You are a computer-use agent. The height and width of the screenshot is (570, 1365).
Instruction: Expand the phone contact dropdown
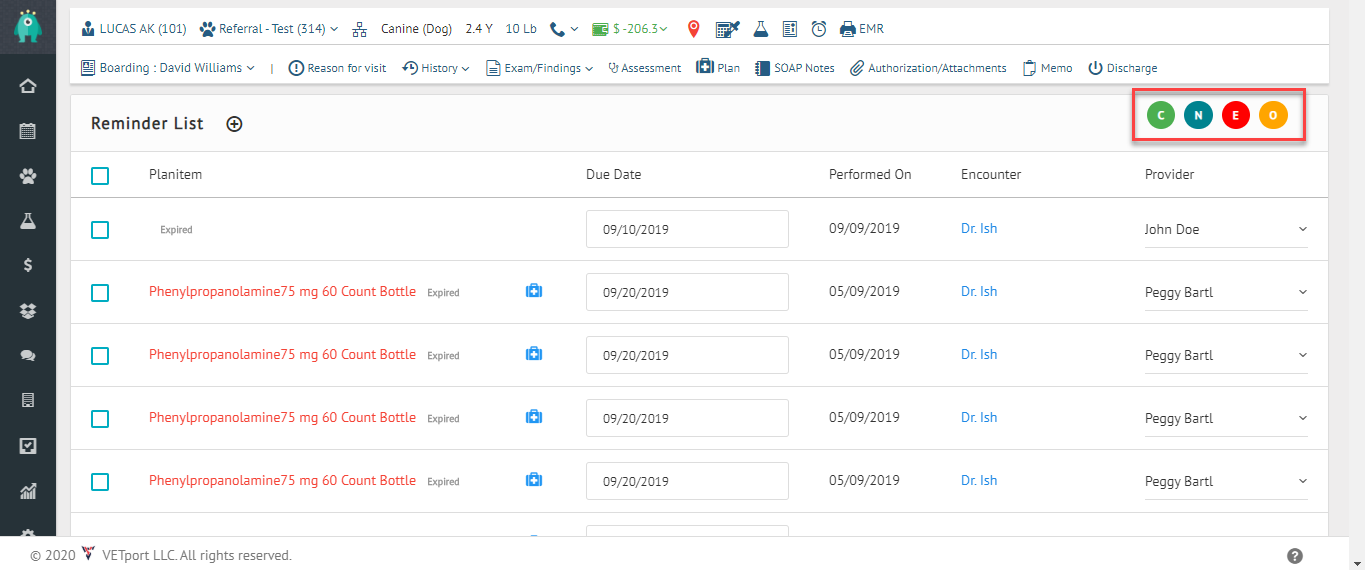coord(564,29)
